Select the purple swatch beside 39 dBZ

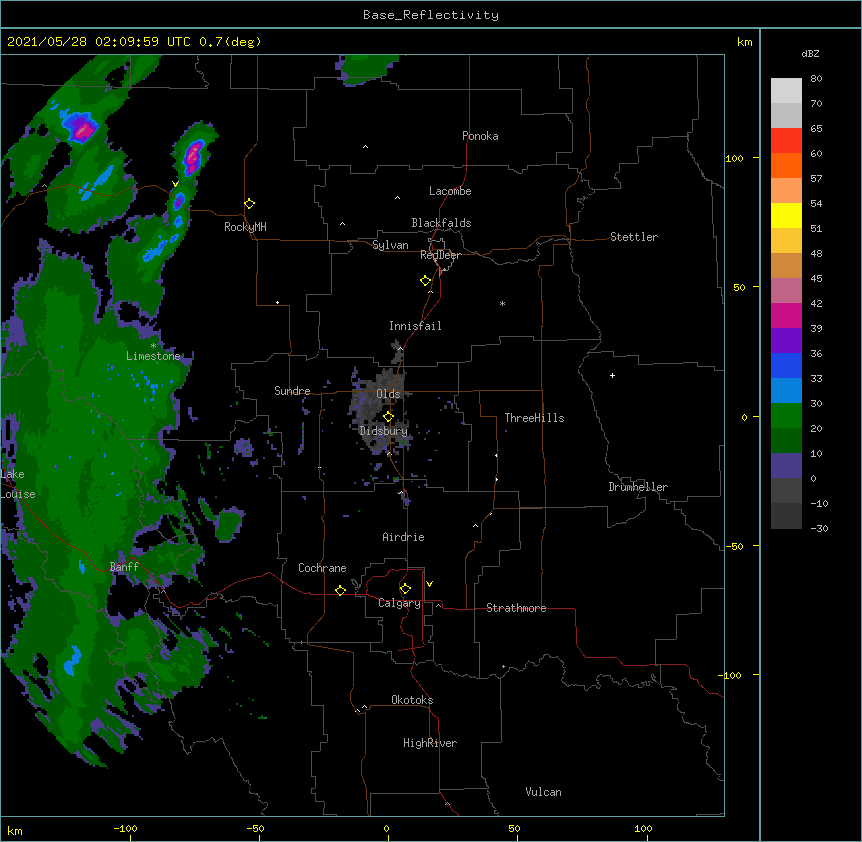coord(786,341)
